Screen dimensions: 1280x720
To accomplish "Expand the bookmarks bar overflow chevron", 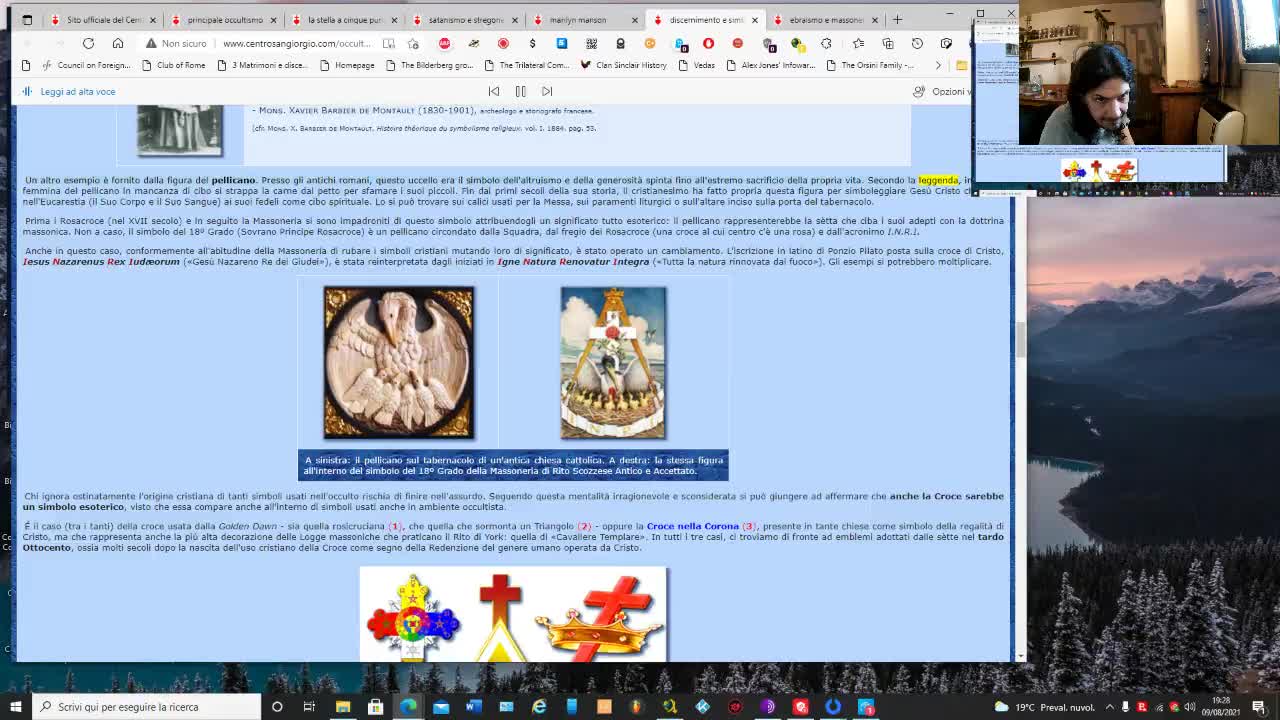I will [938, 65].
